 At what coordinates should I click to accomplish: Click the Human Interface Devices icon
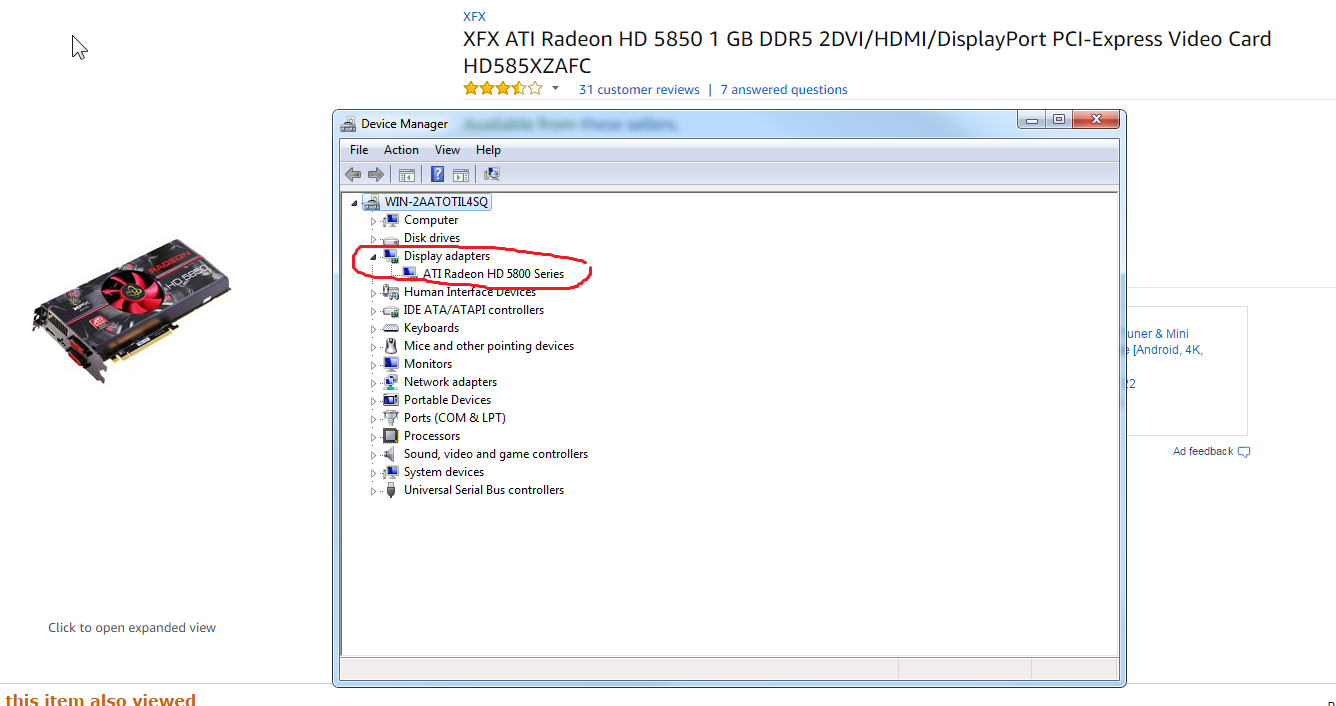click(391, 292)
